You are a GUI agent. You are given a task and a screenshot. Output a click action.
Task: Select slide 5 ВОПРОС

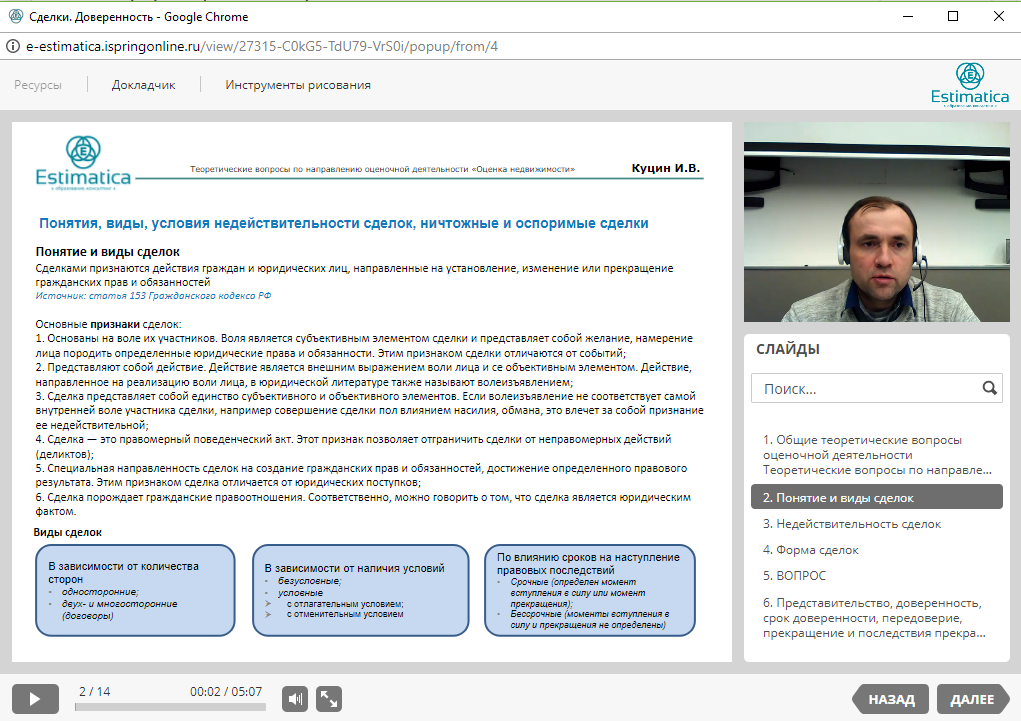(876, 576)
